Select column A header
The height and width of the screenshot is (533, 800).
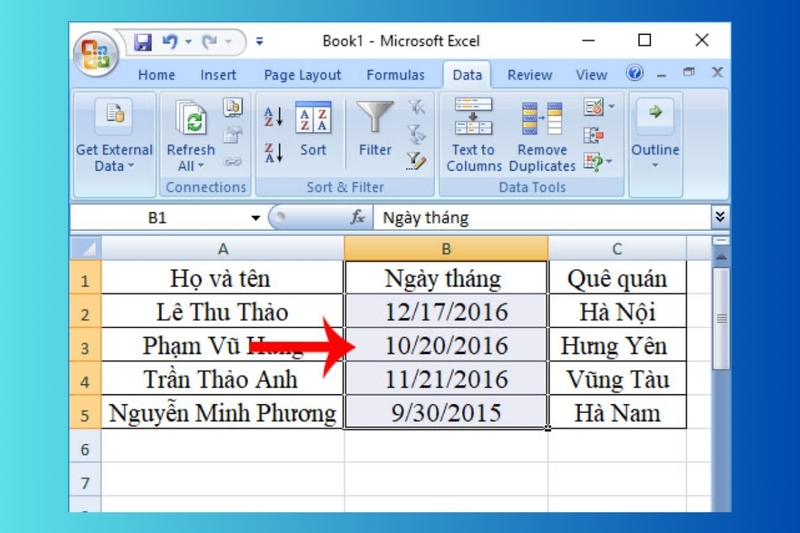223,248
